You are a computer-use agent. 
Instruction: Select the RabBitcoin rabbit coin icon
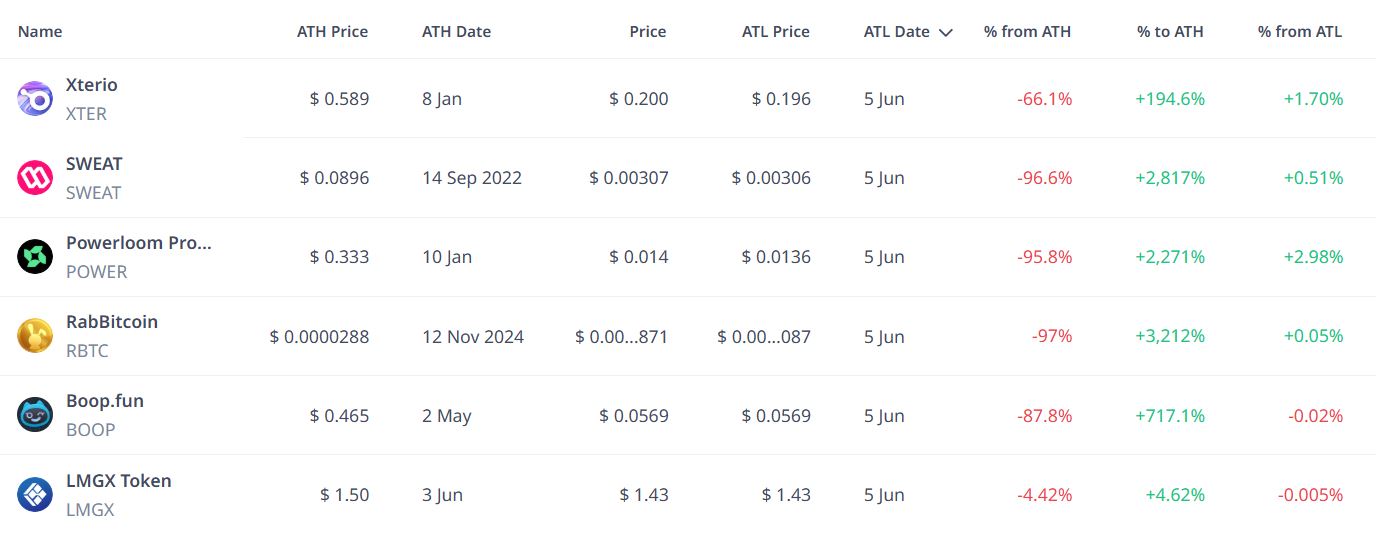coord(35,336)
